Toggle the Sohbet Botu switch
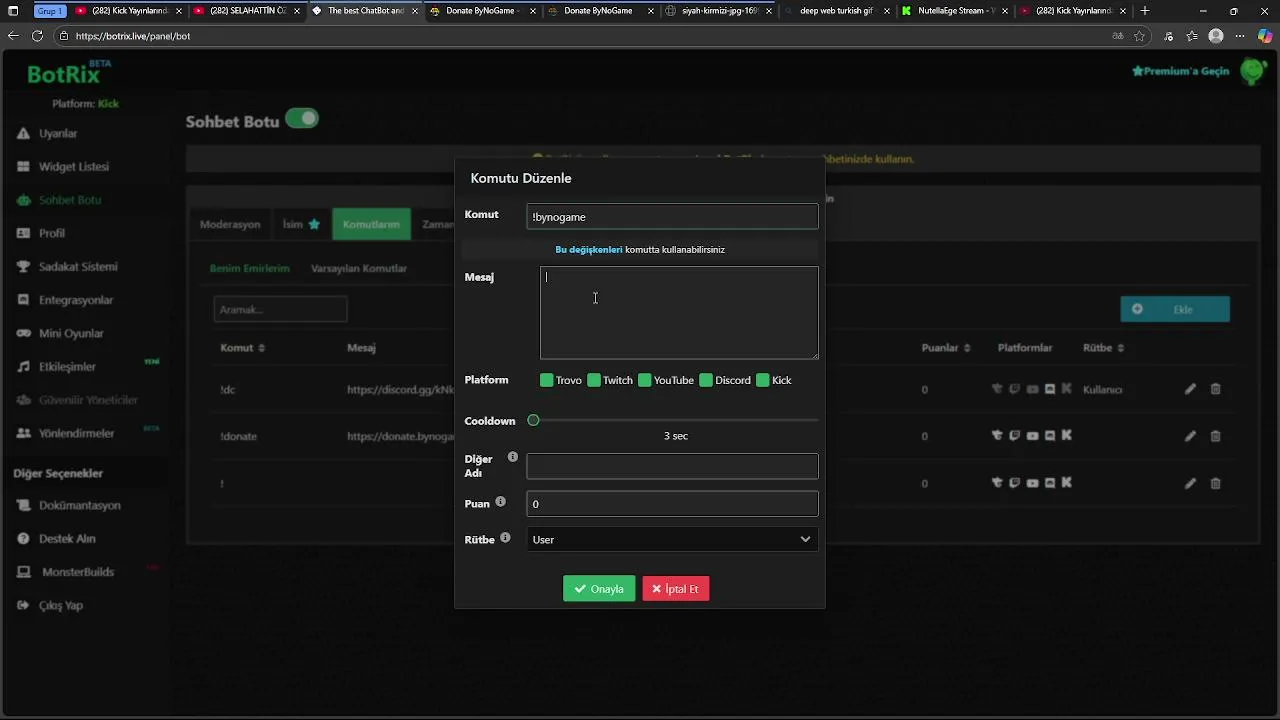The image size is (1280, 720). pos(301,118)
